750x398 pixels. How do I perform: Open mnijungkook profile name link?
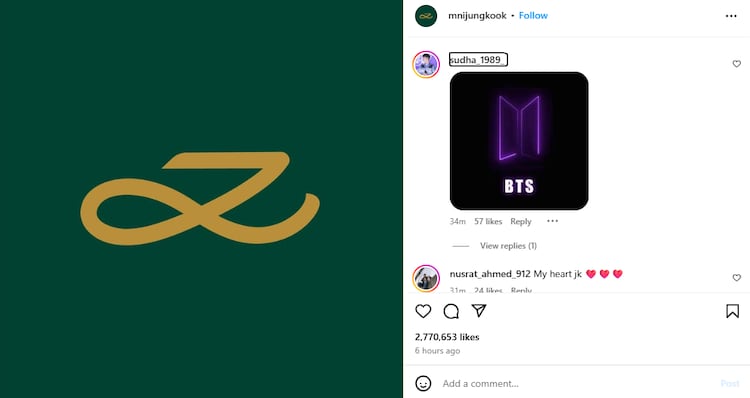coord(477,16)
